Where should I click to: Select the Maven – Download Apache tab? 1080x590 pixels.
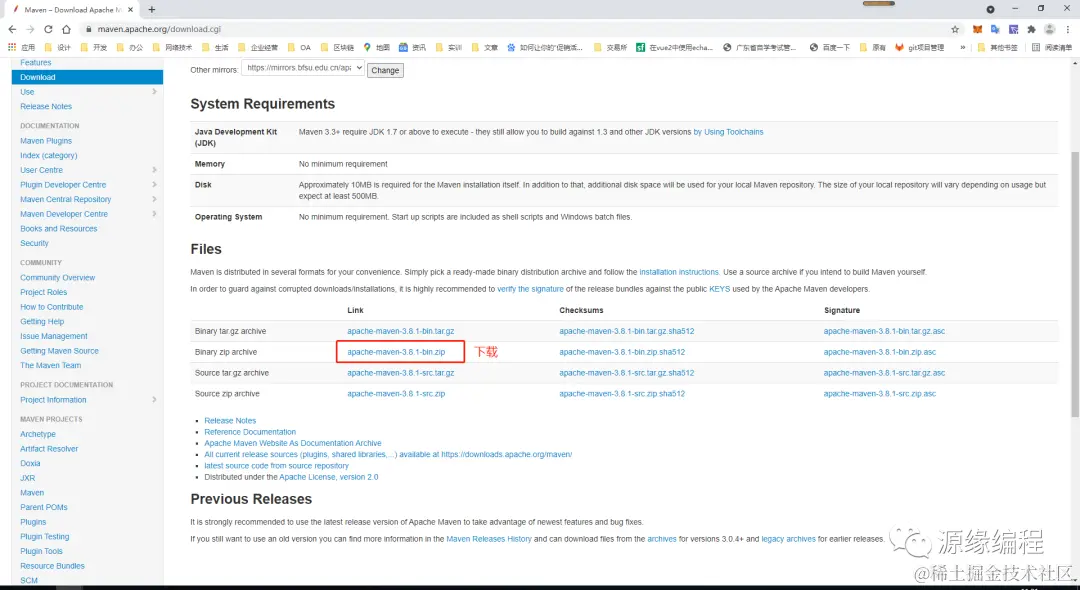(x=70, y=10)
